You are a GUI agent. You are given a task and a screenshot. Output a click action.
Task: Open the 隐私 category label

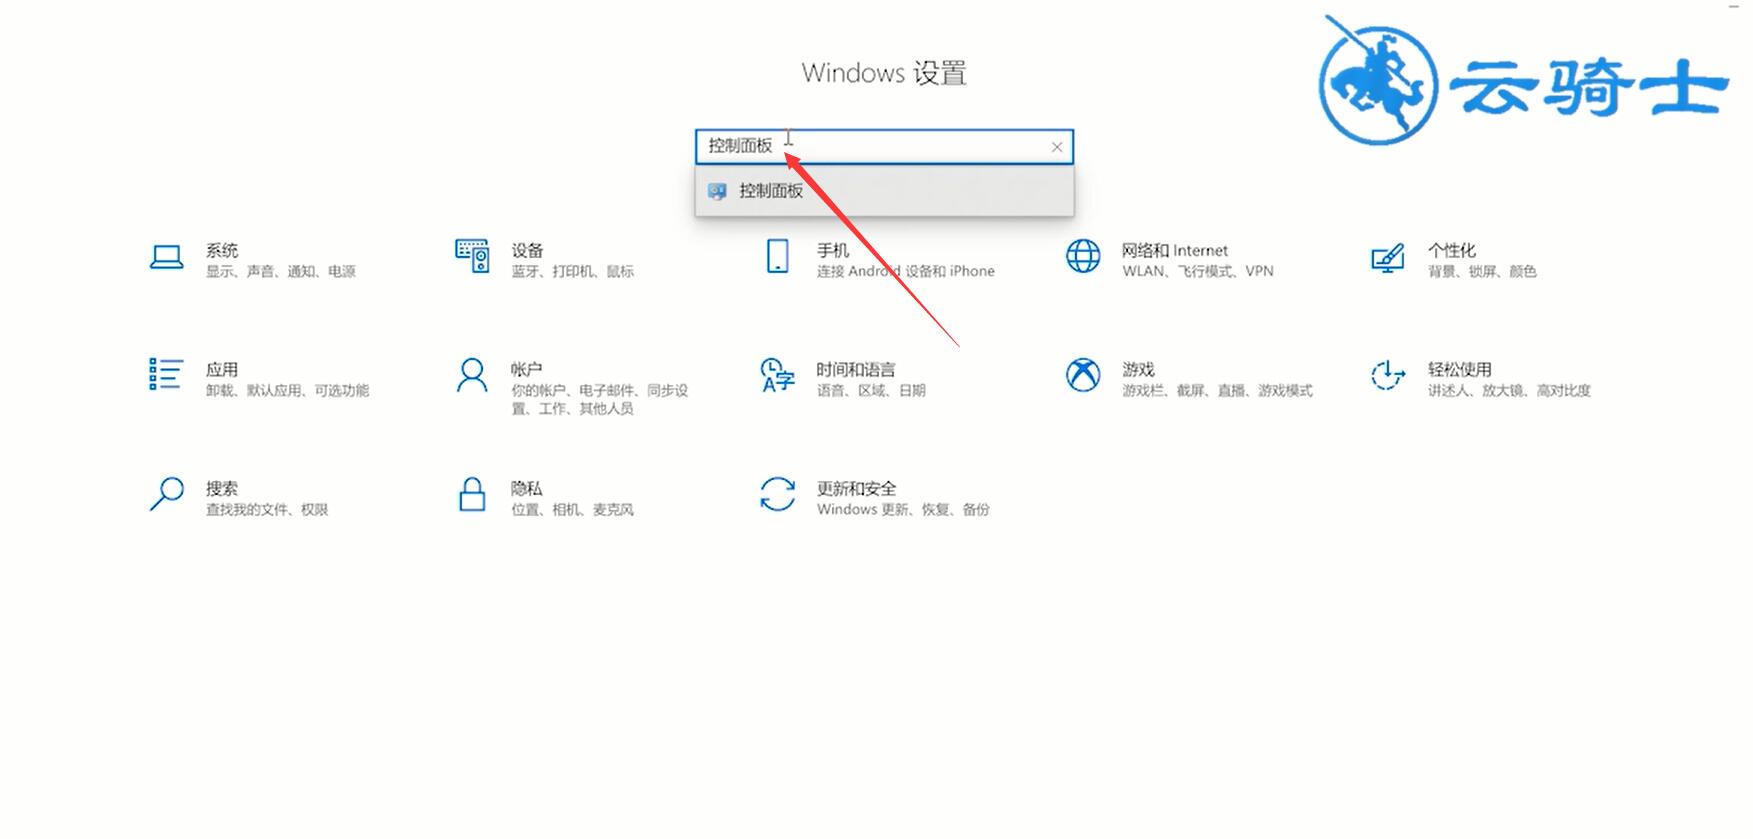tap(527, 488)
